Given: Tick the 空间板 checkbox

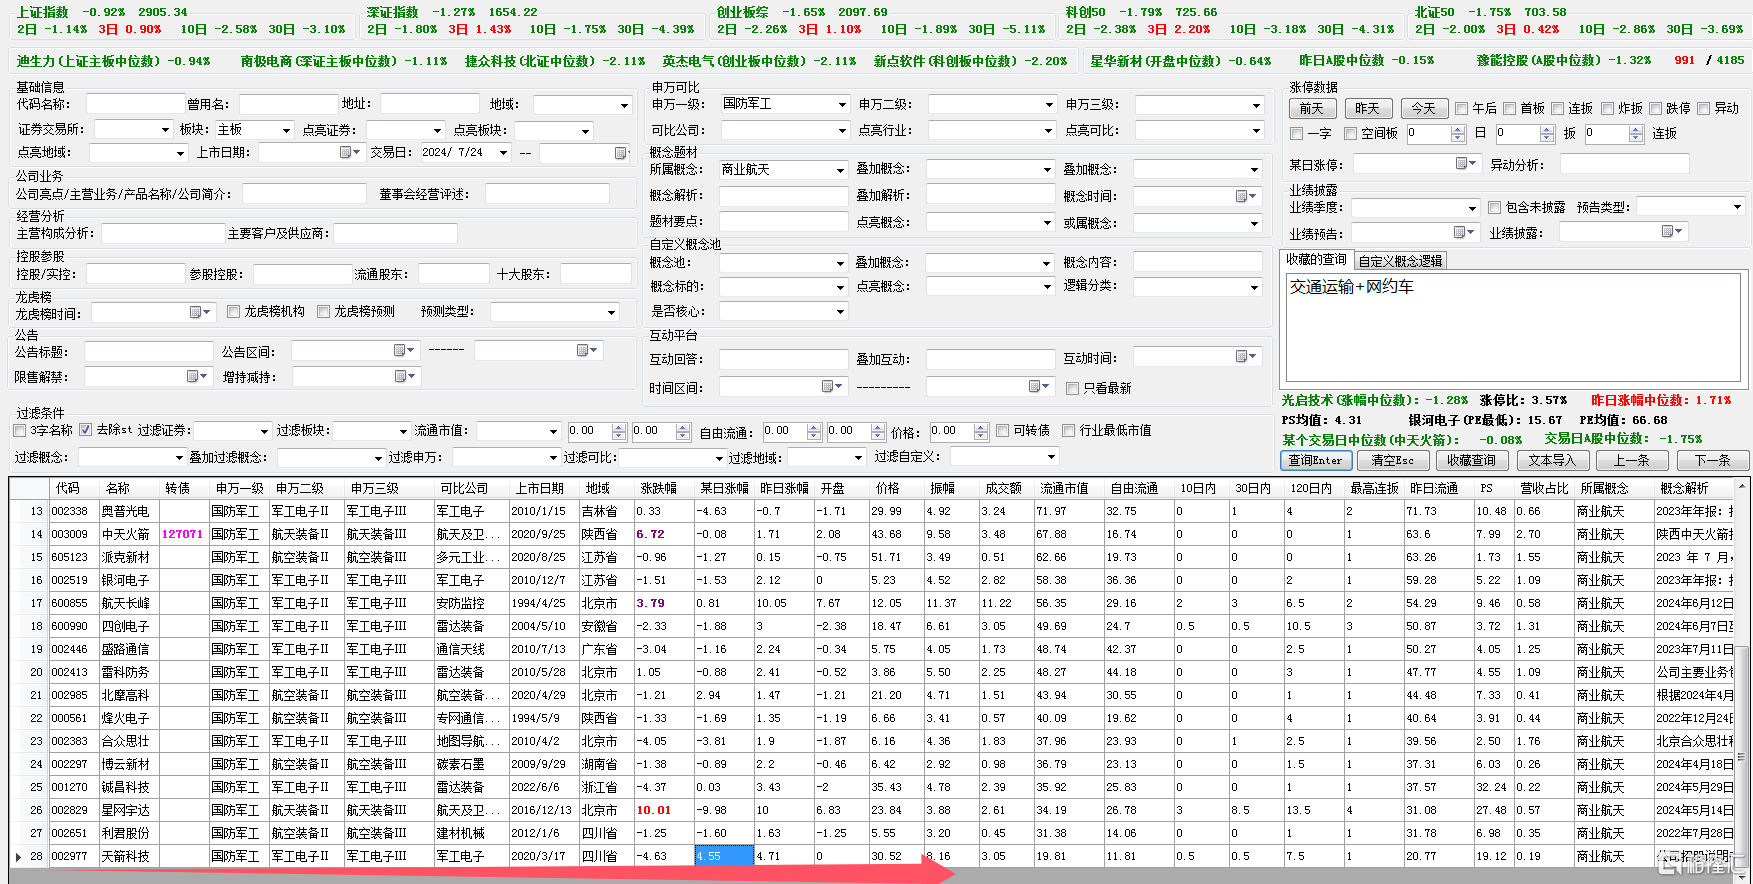Looking at the screenshot, I should (x=1350, y=133).
